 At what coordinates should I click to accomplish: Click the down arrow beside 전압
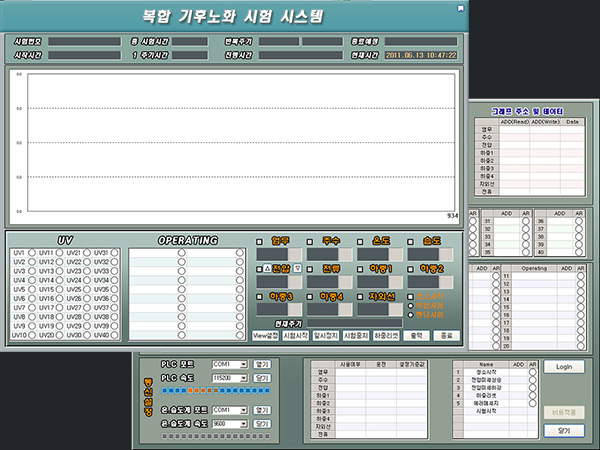click(297, 269)
